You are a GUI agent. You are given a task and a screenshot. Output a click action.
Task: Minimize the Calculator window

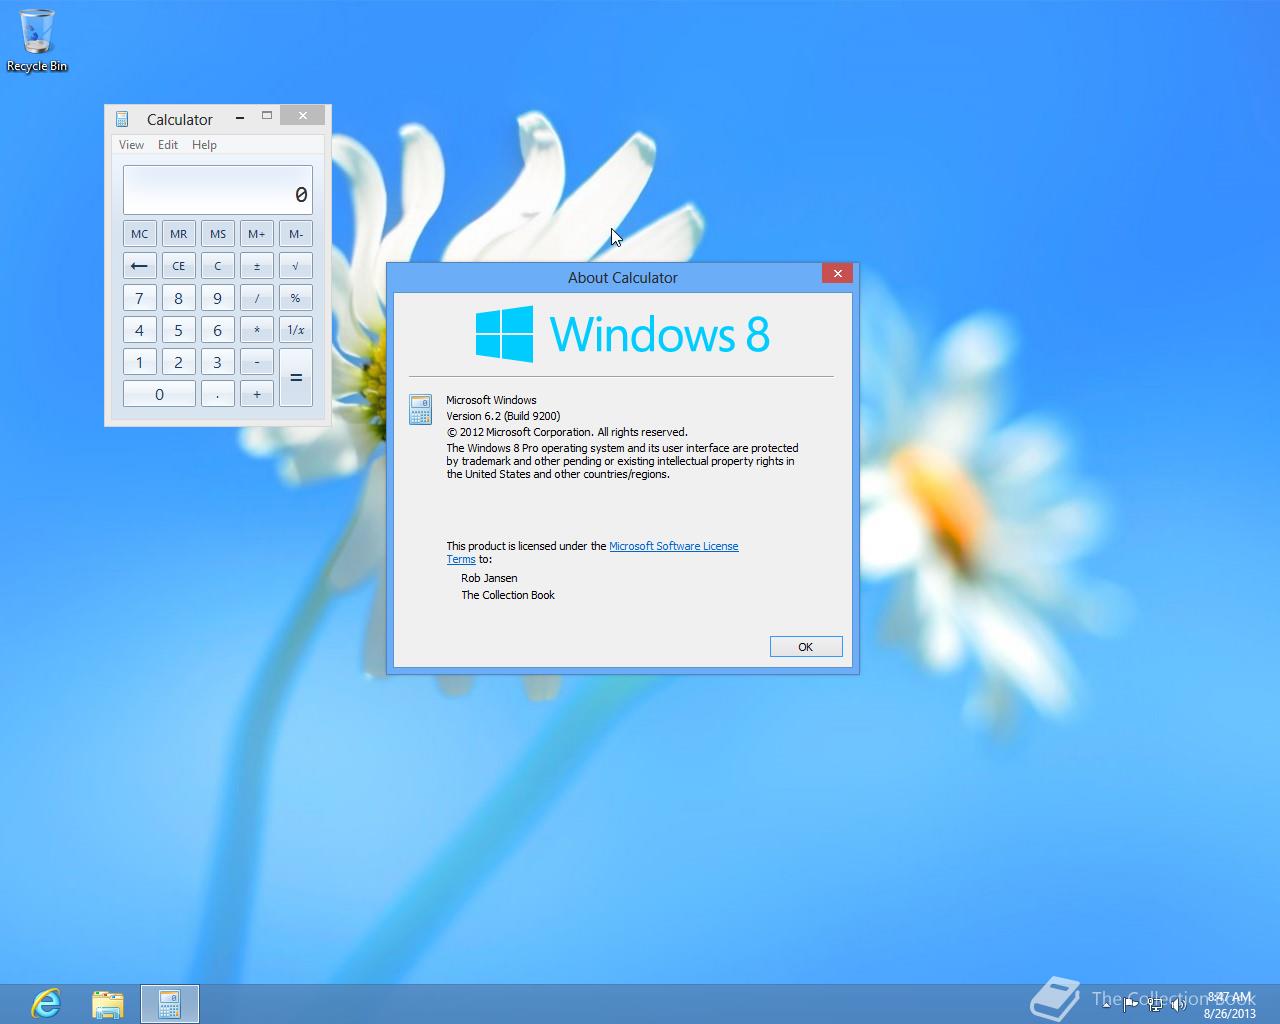pyautogui.click(x=240, y=117)
